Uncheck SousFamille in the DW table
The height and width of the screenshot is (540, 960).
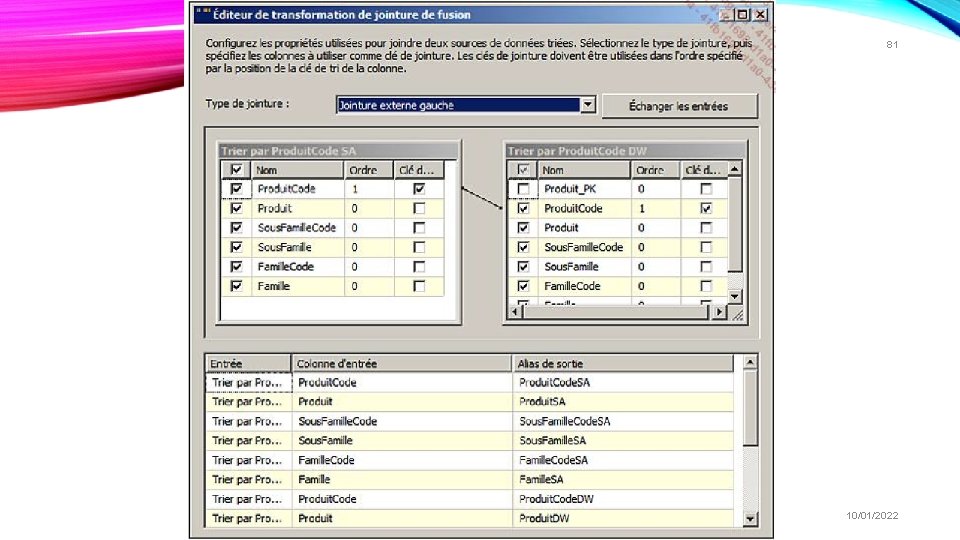[x=523, y=266]
